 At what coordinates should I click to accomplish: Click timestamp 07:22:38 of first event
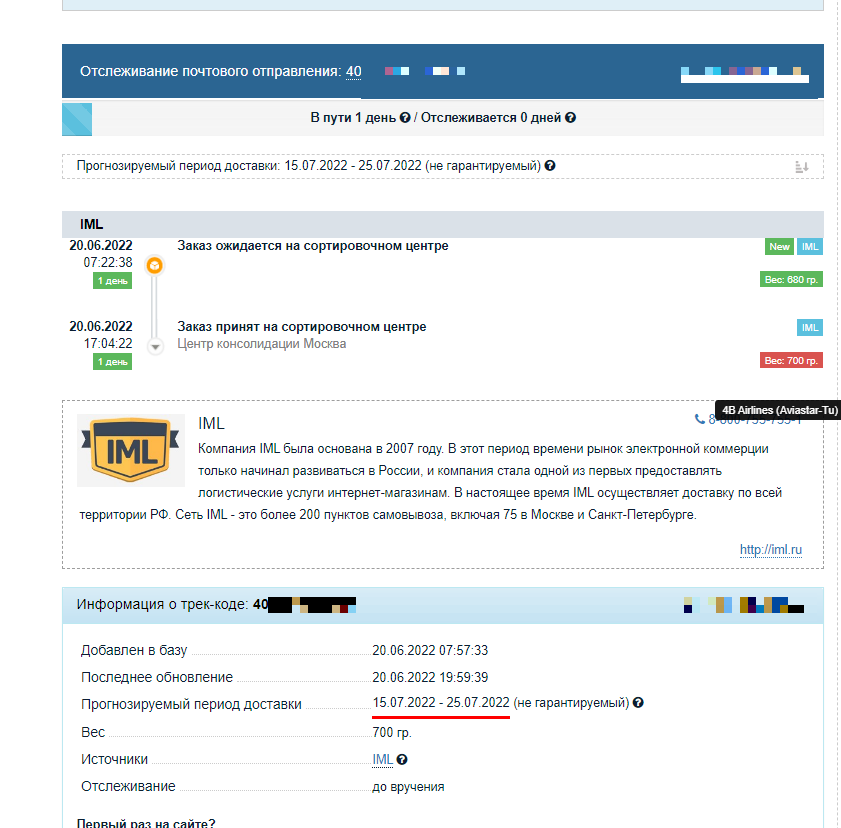[x=107, y=262]
